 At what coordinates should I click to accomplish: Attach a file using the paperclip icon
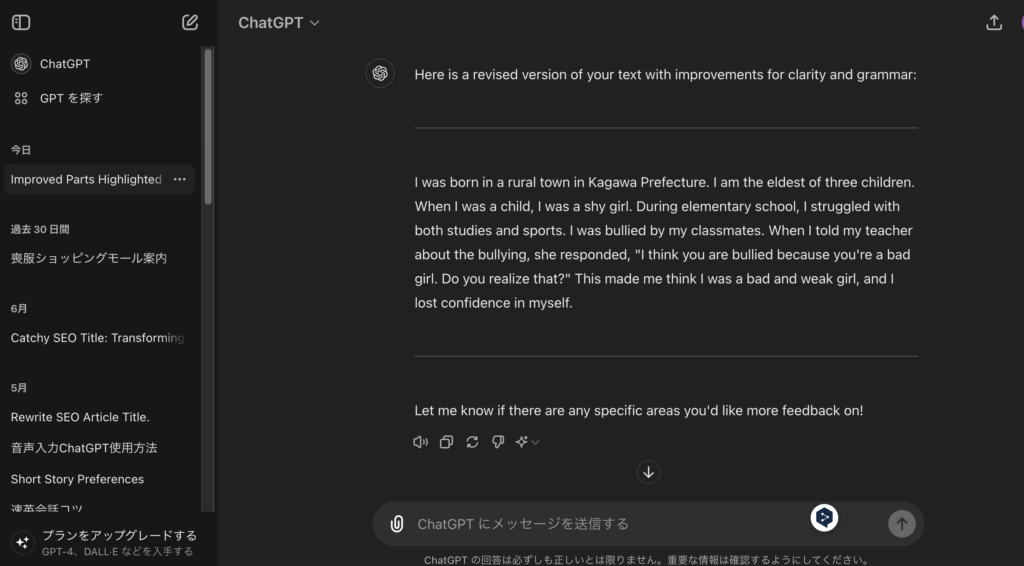pyautogui.click(x=396, y=524)
